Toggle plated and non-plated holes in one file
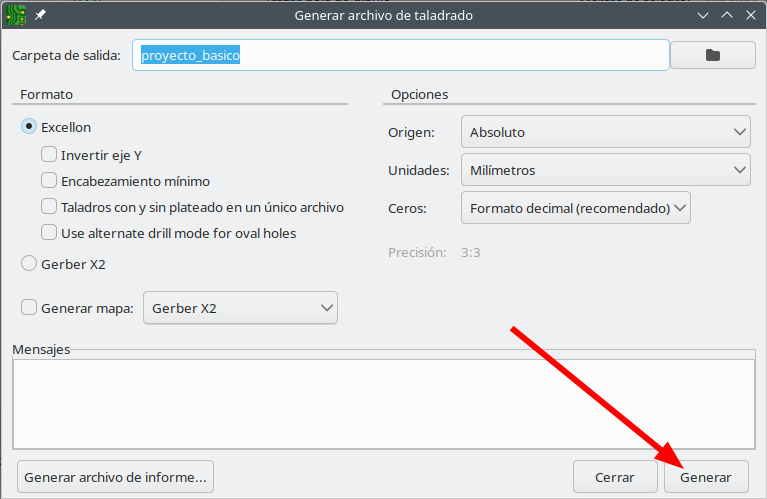This screenshot has height=499, width=767. [x=49, y=207]
